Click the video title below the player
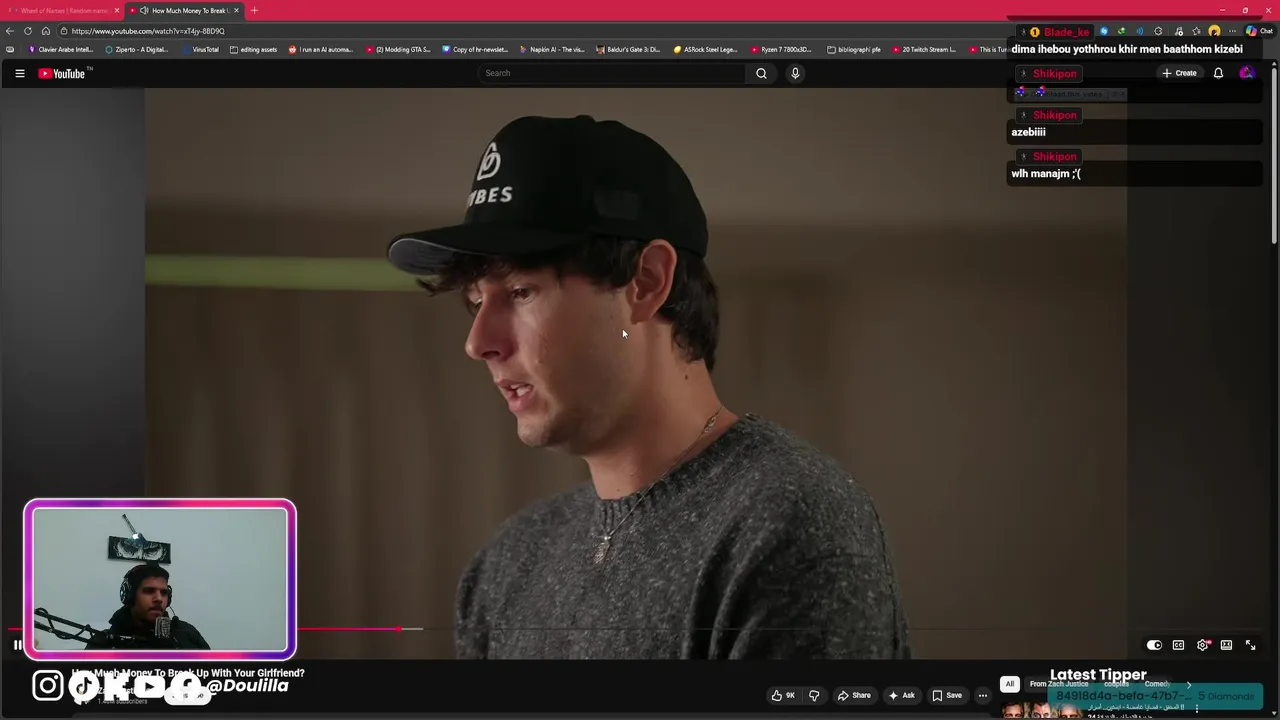 188,673
